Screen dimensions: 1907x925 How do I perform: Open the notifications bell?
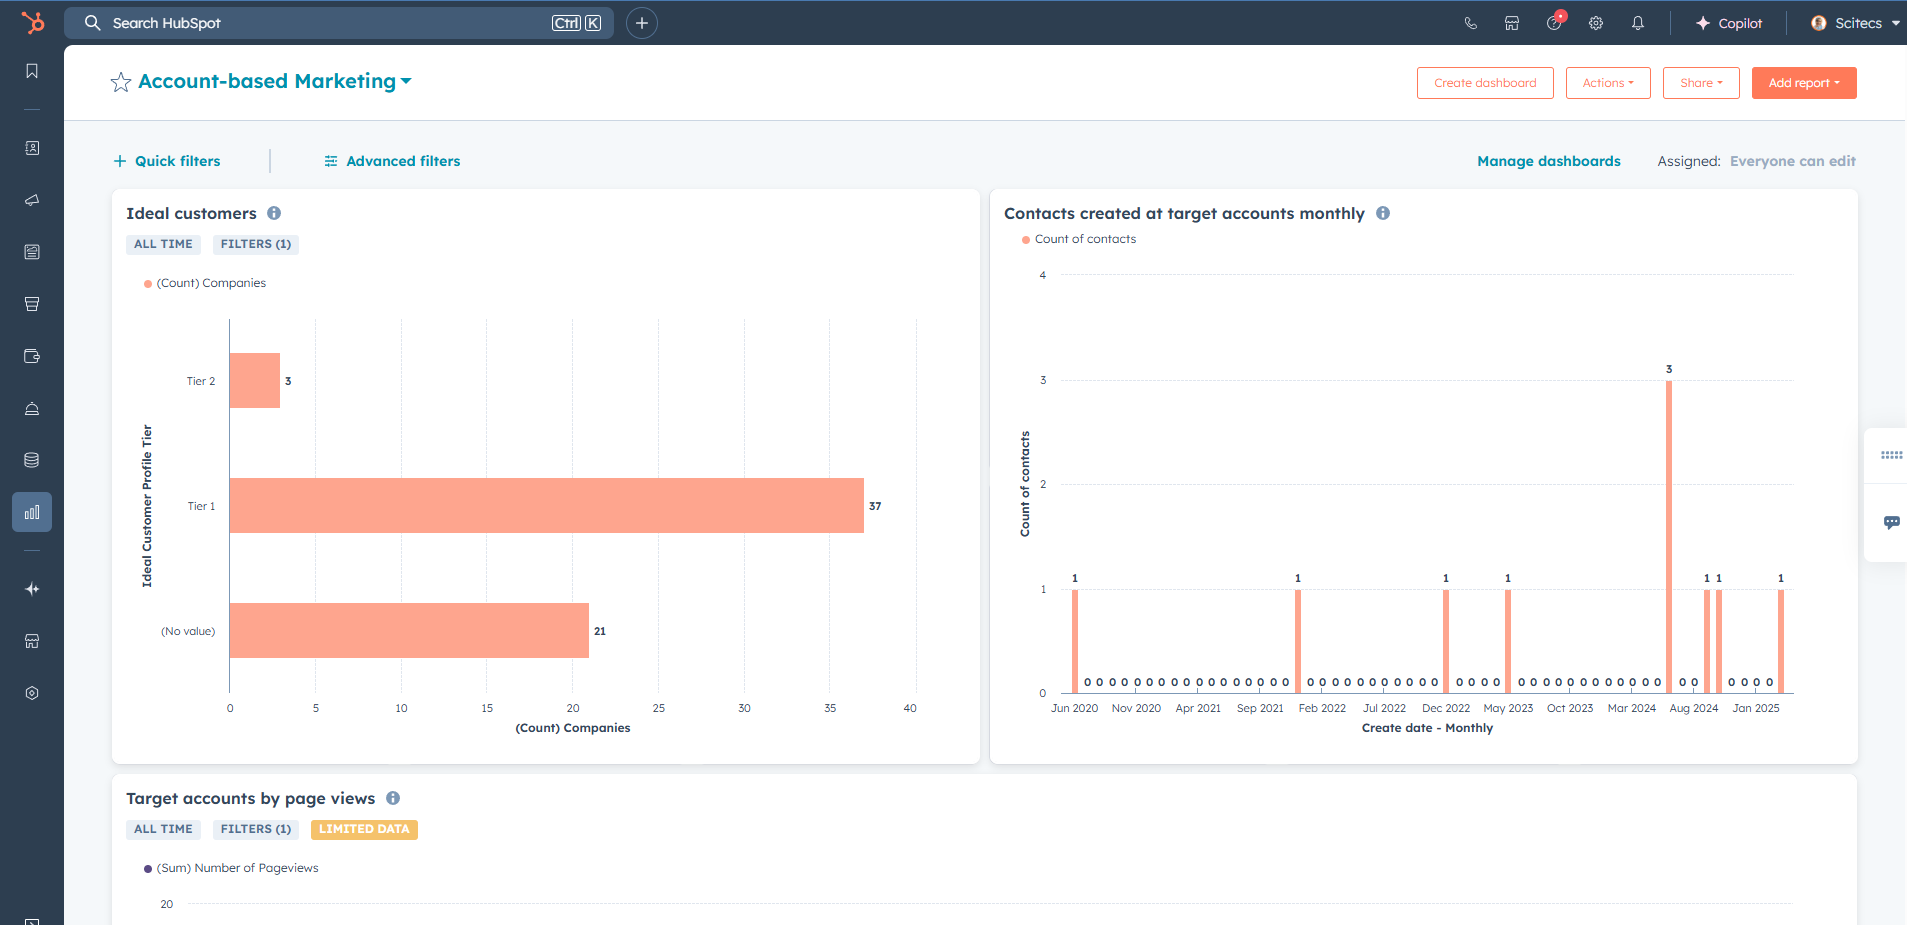click(x=1638, y=23)
